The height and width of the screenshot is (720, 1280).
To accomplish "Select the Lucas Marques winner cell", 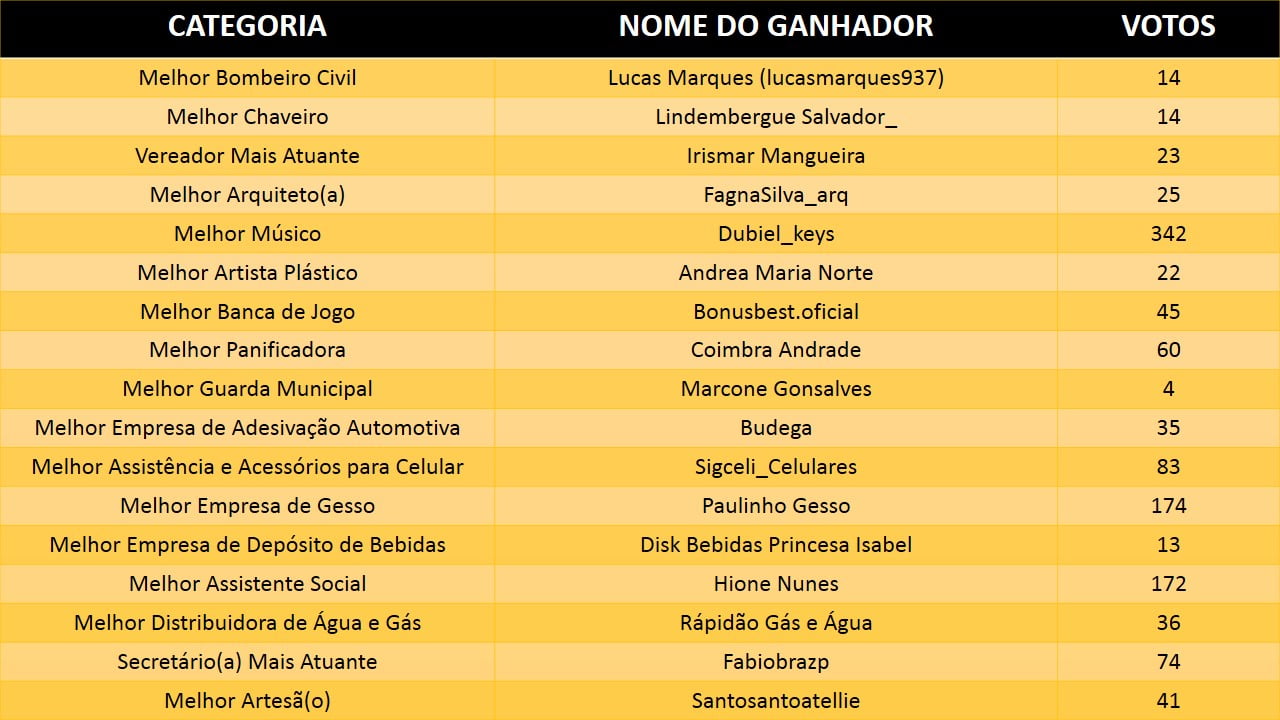I will pyautogui.click(x=776, y=78).
